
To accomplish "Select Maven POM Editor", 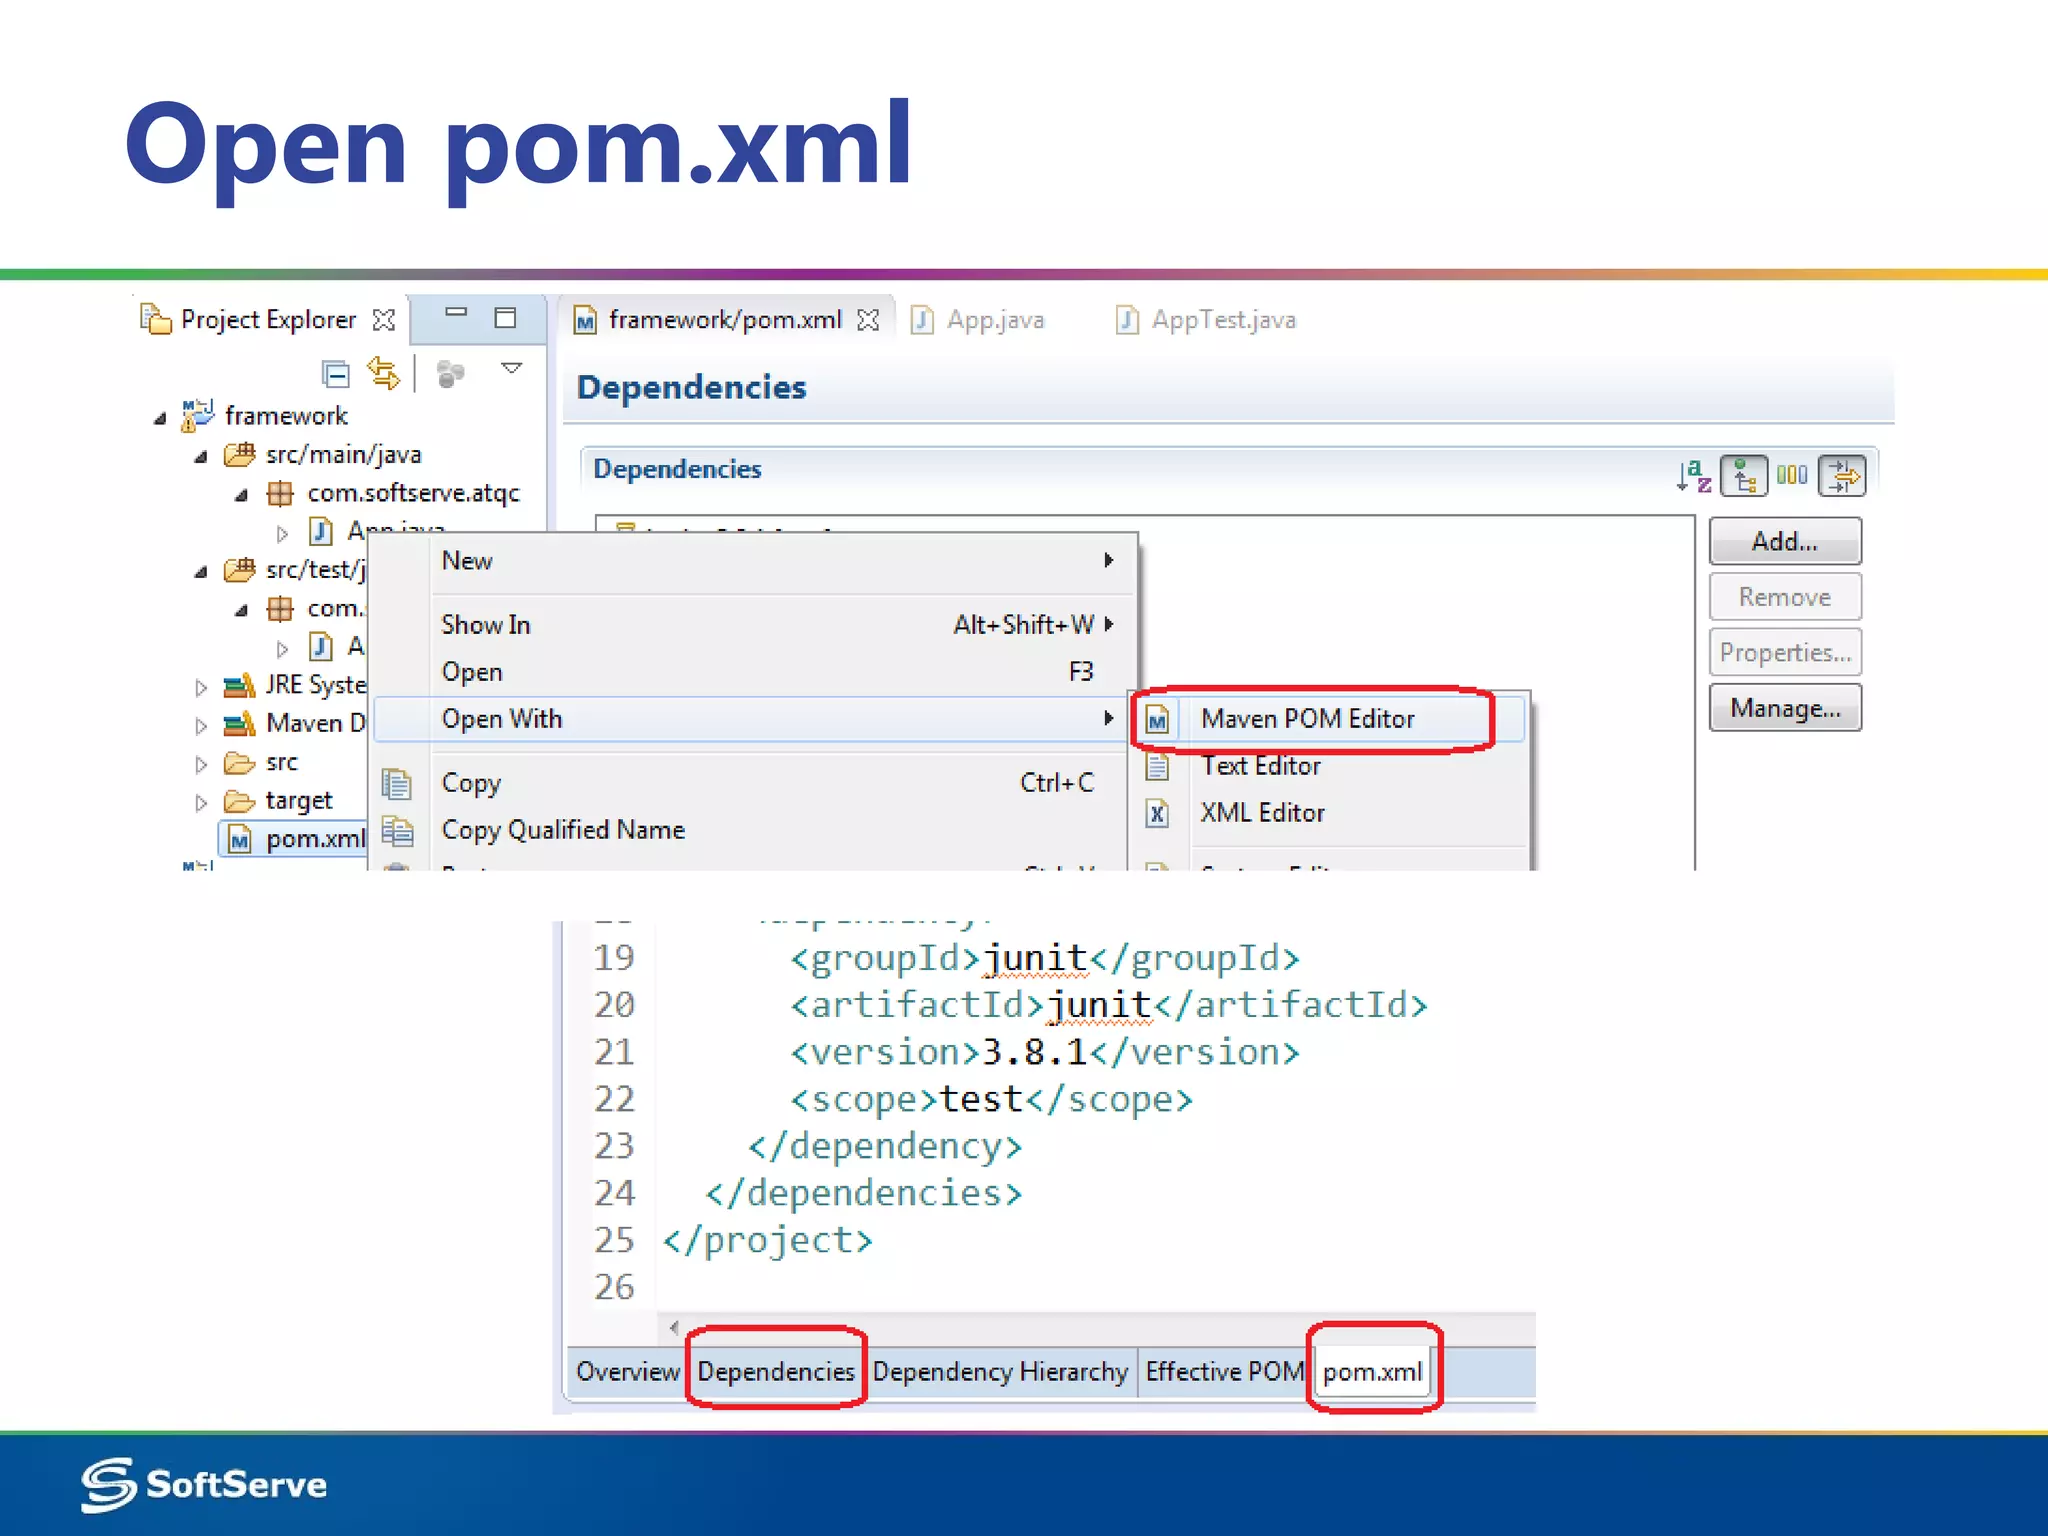I will pos(1330,719).
